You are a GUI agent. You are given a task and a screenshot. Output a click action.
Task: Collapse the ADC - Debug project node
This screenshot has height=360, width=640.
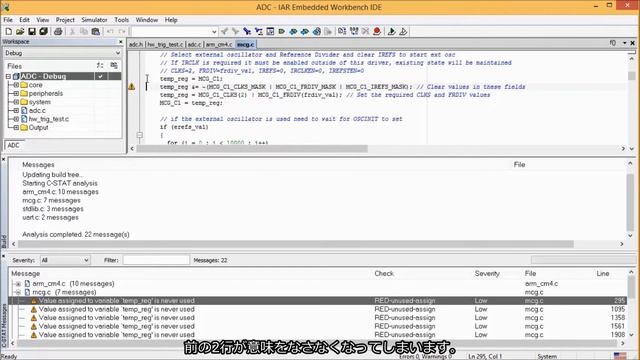click(x=8, y=76)
